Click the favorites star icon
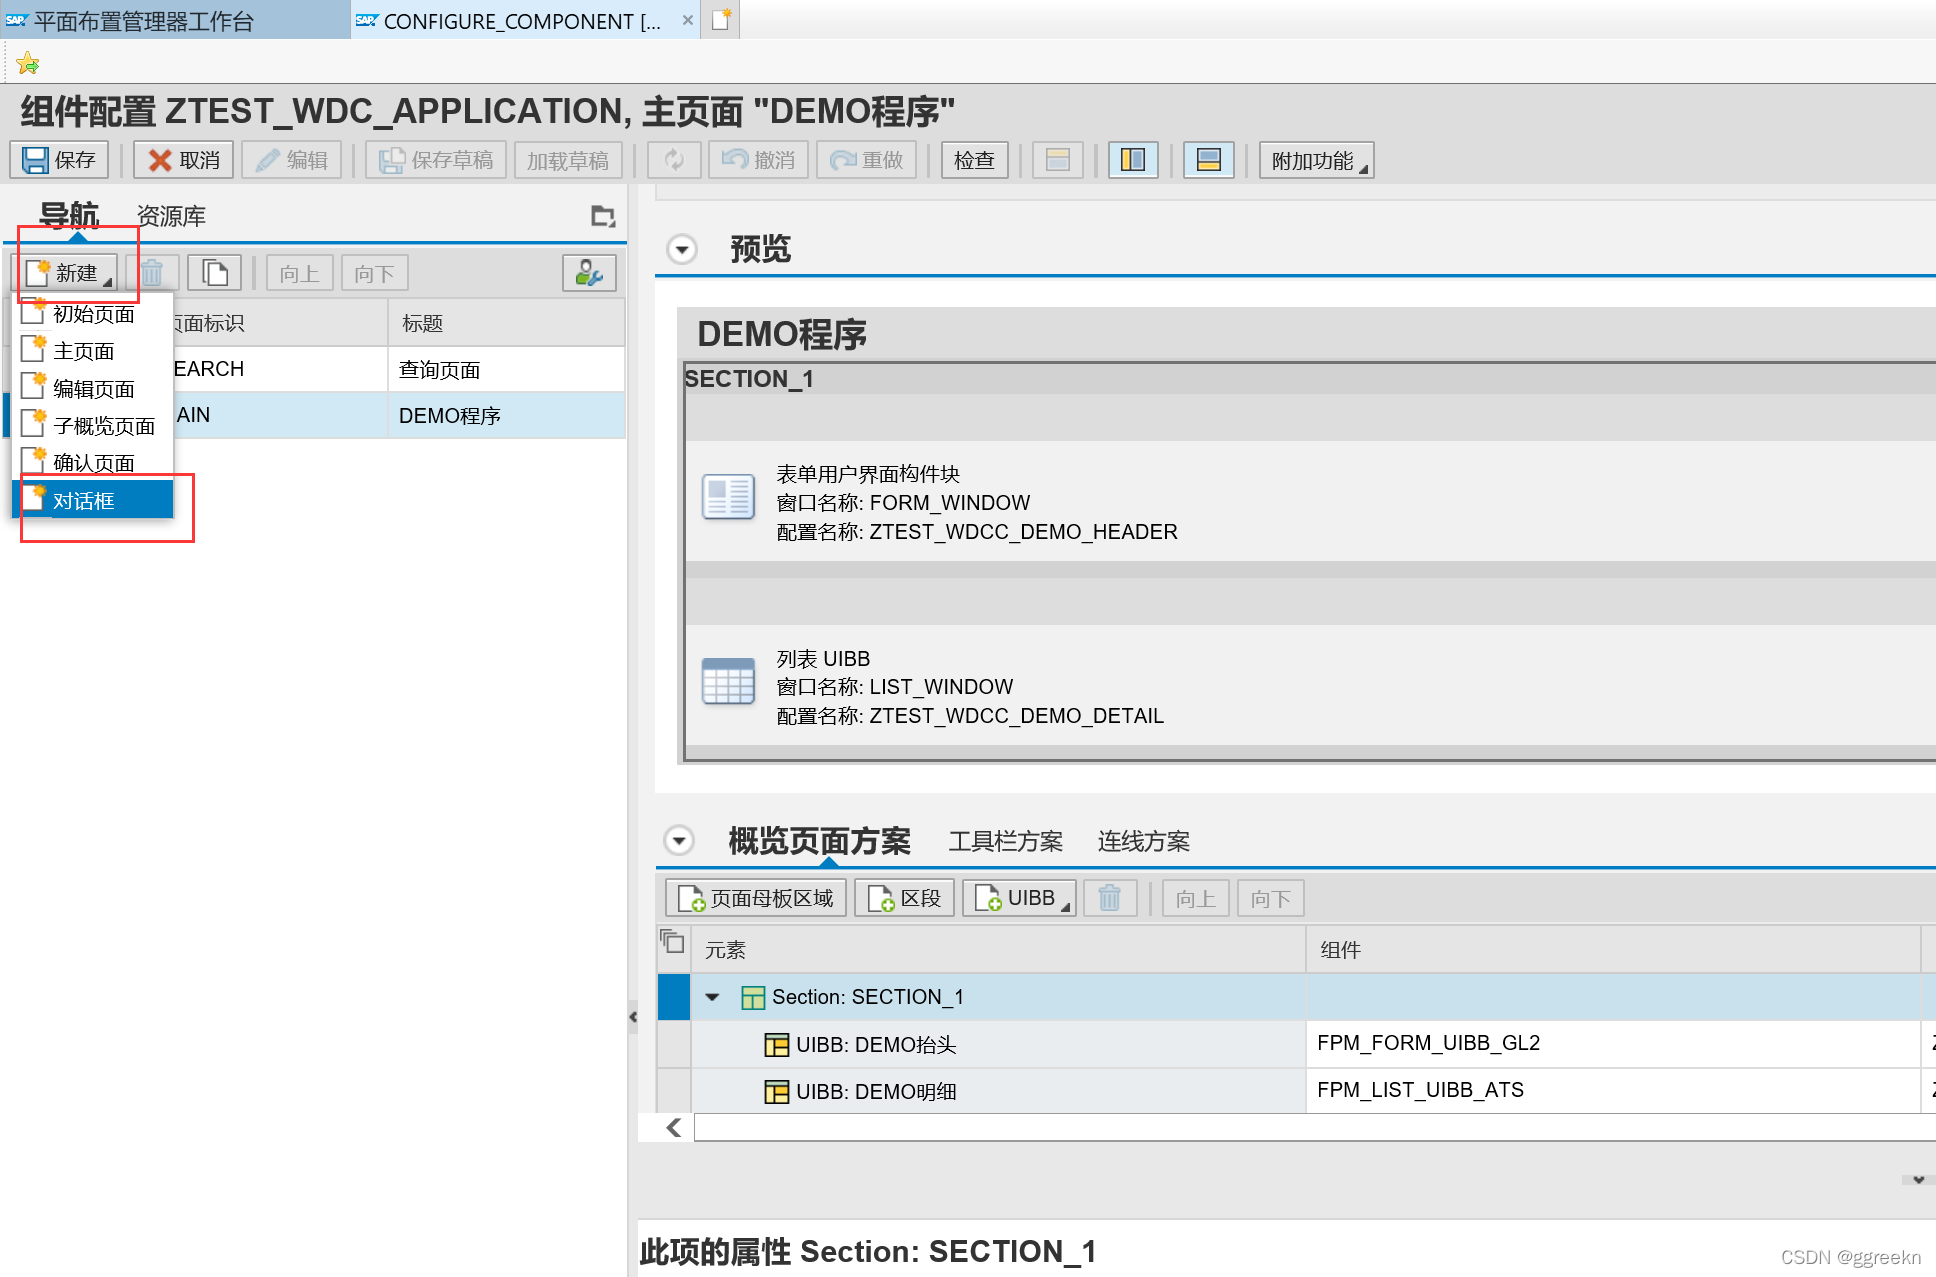The height and width of the screenshot is (1277, 1936). click(28, 64)
